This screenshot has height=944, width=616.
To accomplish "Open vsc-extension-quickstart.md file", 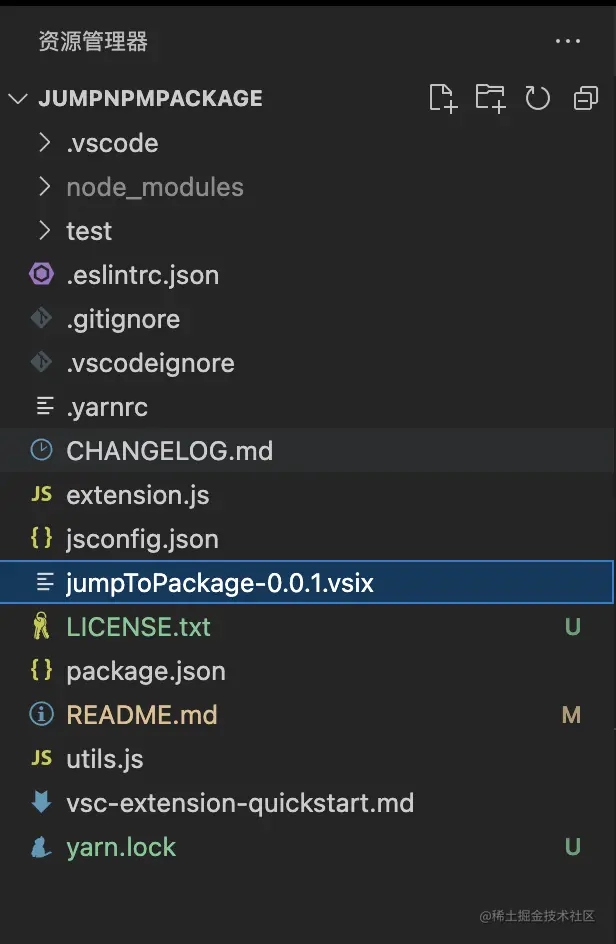I will [308, 803].
